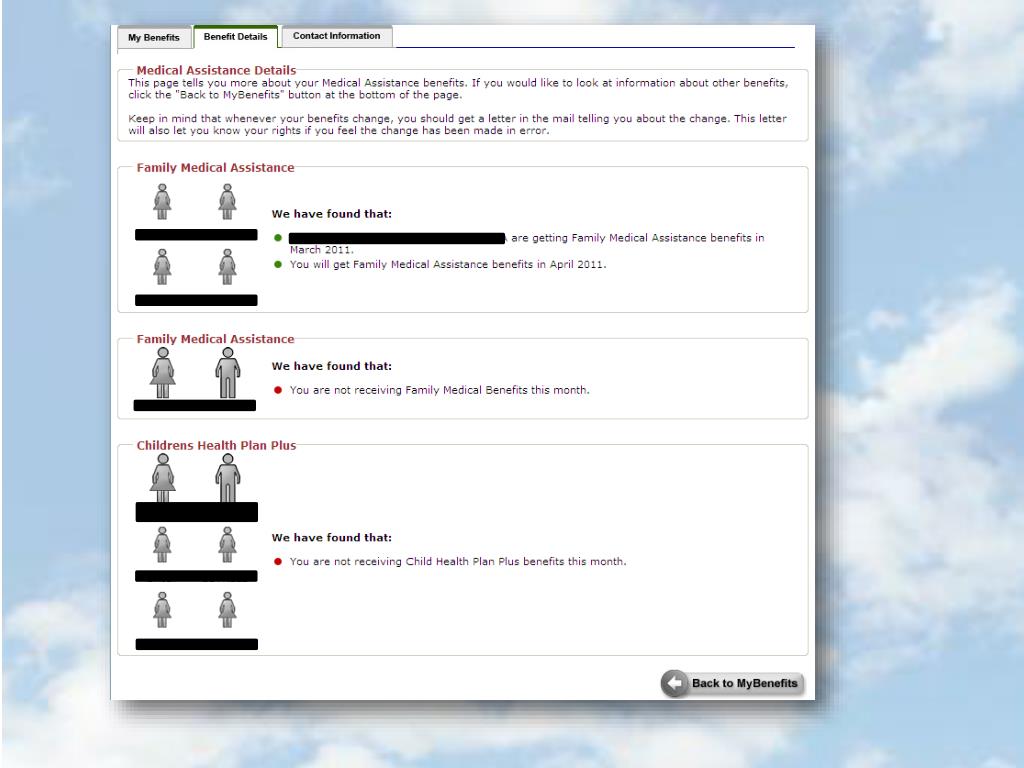Click adult man icon in Childrens Health Plan Plus

pos(228,477)
